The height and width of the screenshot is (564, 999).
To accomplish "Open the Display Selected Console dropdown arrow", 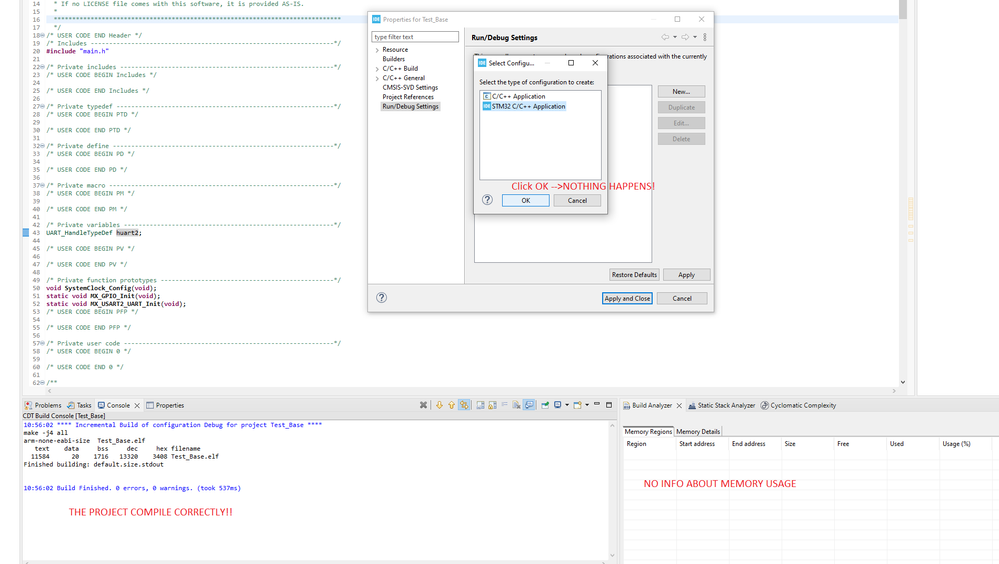I will (x=567, y=405).
